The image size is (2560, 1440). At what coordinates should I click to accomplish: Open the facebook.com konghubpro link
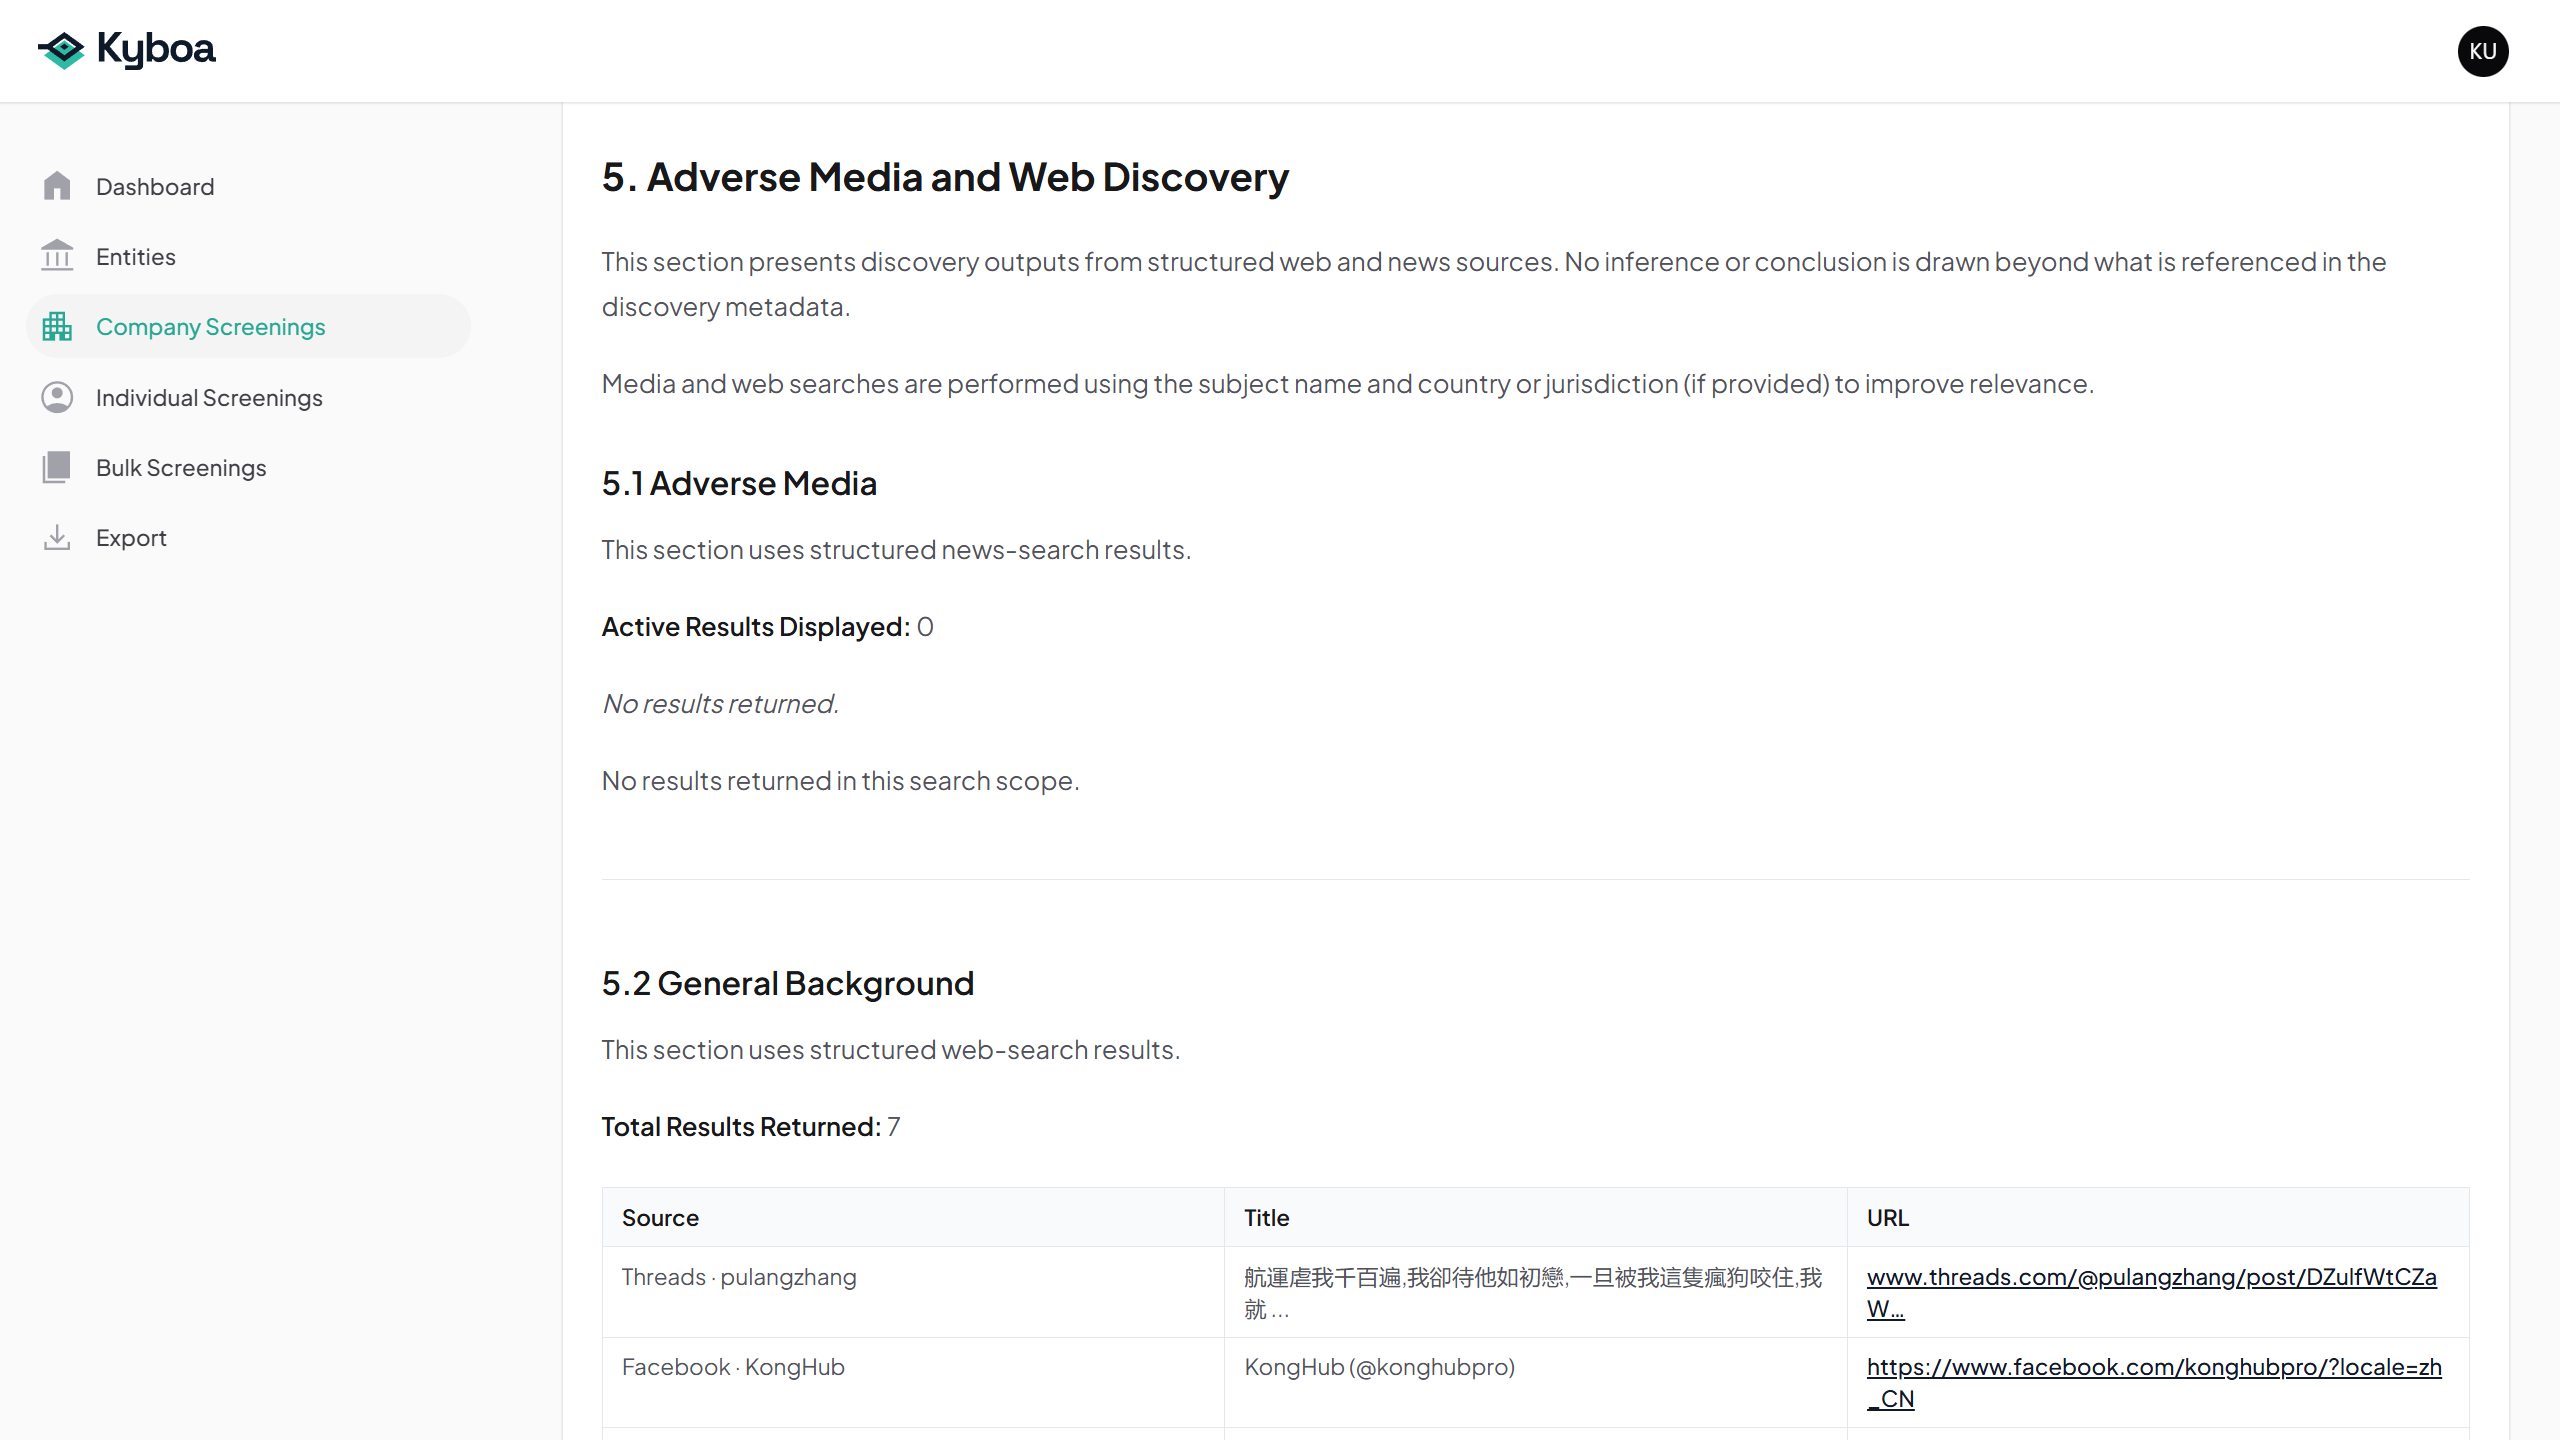(2154, 1382)
